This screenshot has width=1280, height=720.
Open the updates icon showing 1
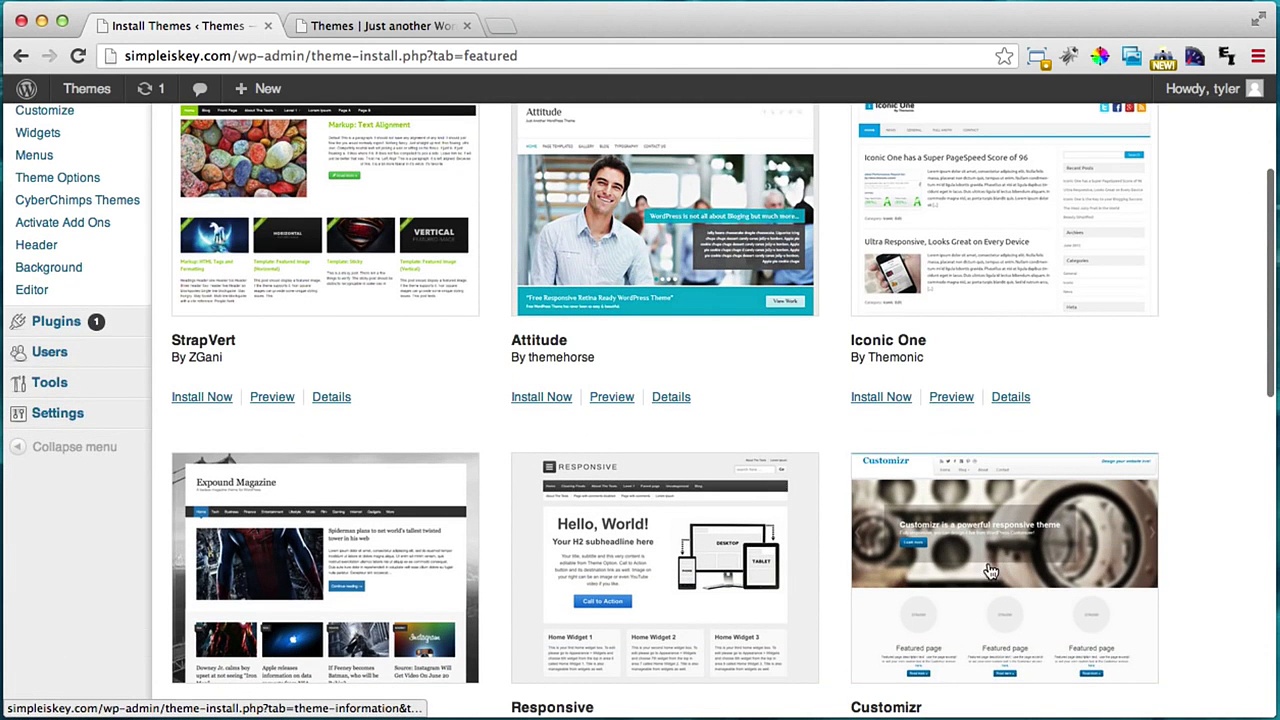[151, 89]
